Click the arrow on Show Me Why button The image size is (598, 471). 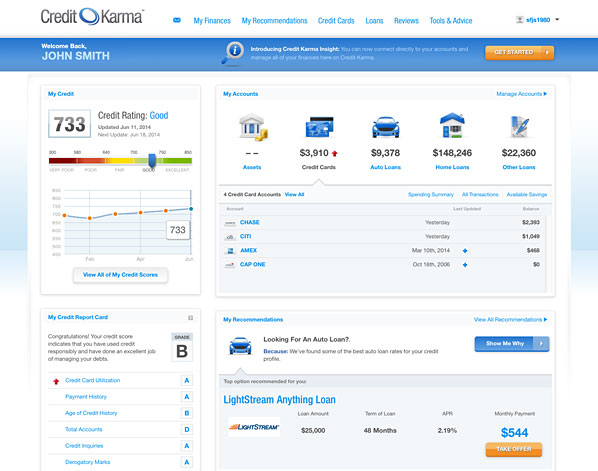(541, 344)
